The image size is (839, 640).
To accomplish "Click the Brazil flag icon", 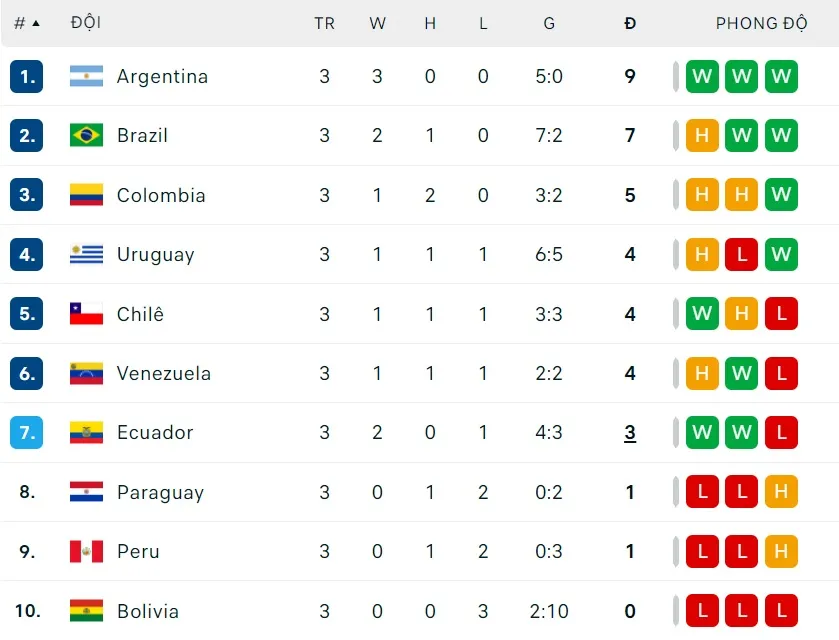I will (x=86, y=135).
